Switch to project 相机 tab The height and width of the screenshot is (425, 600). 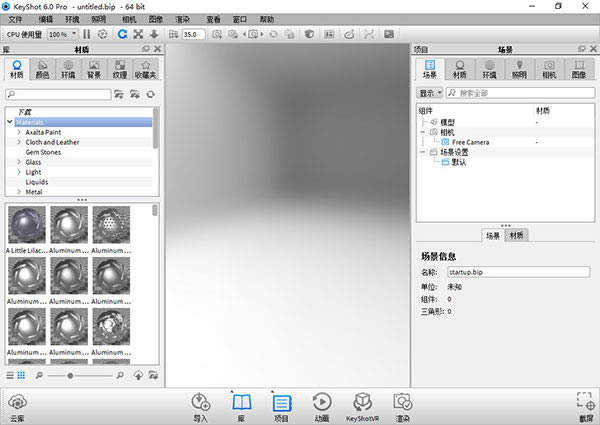[549, 69]
